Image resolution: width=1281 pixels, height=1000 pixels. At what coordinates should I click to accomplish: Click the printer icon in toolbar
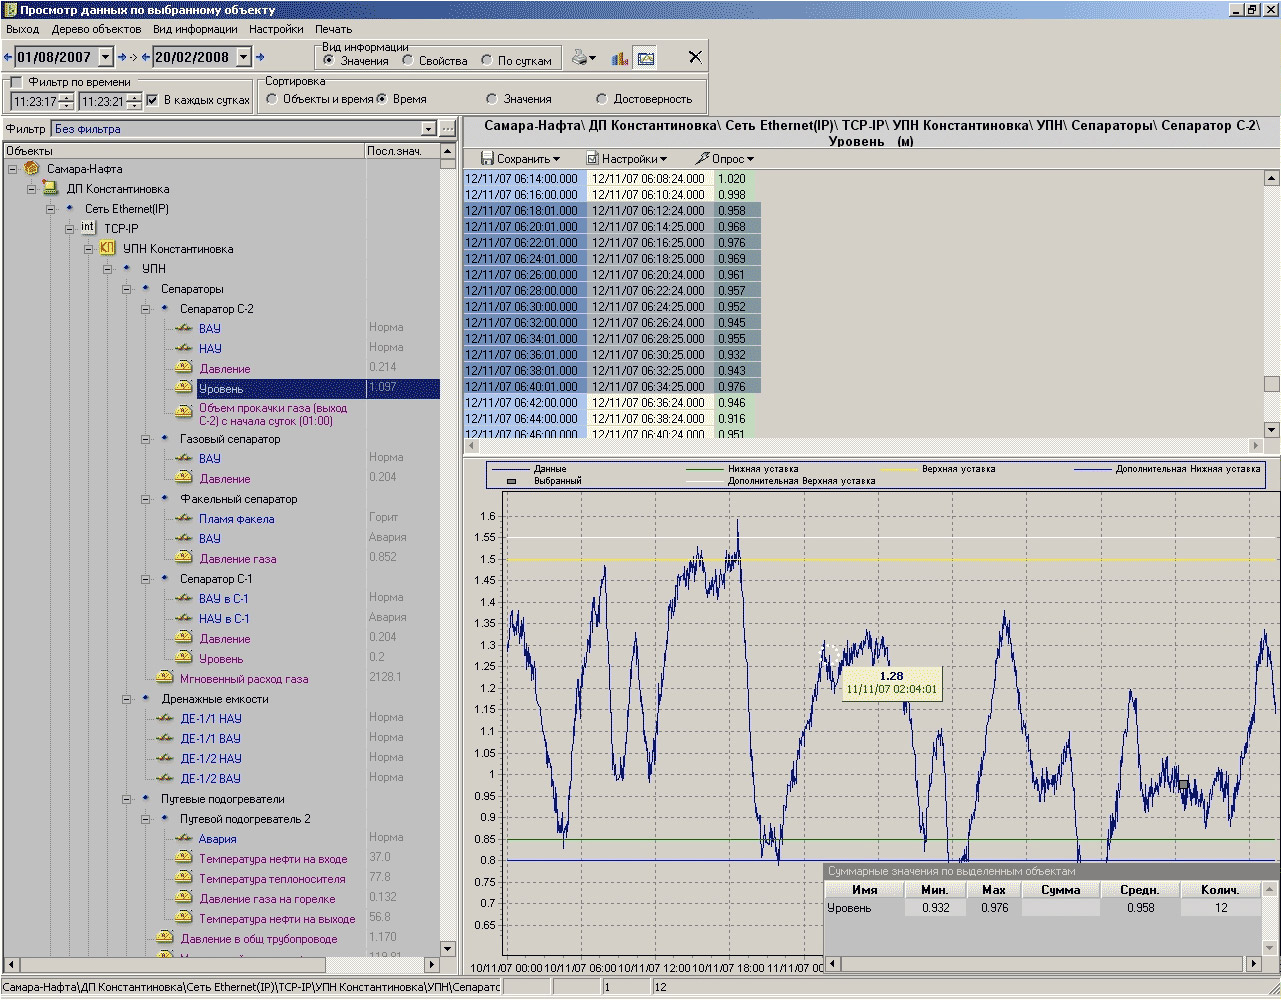coord(580,58)
